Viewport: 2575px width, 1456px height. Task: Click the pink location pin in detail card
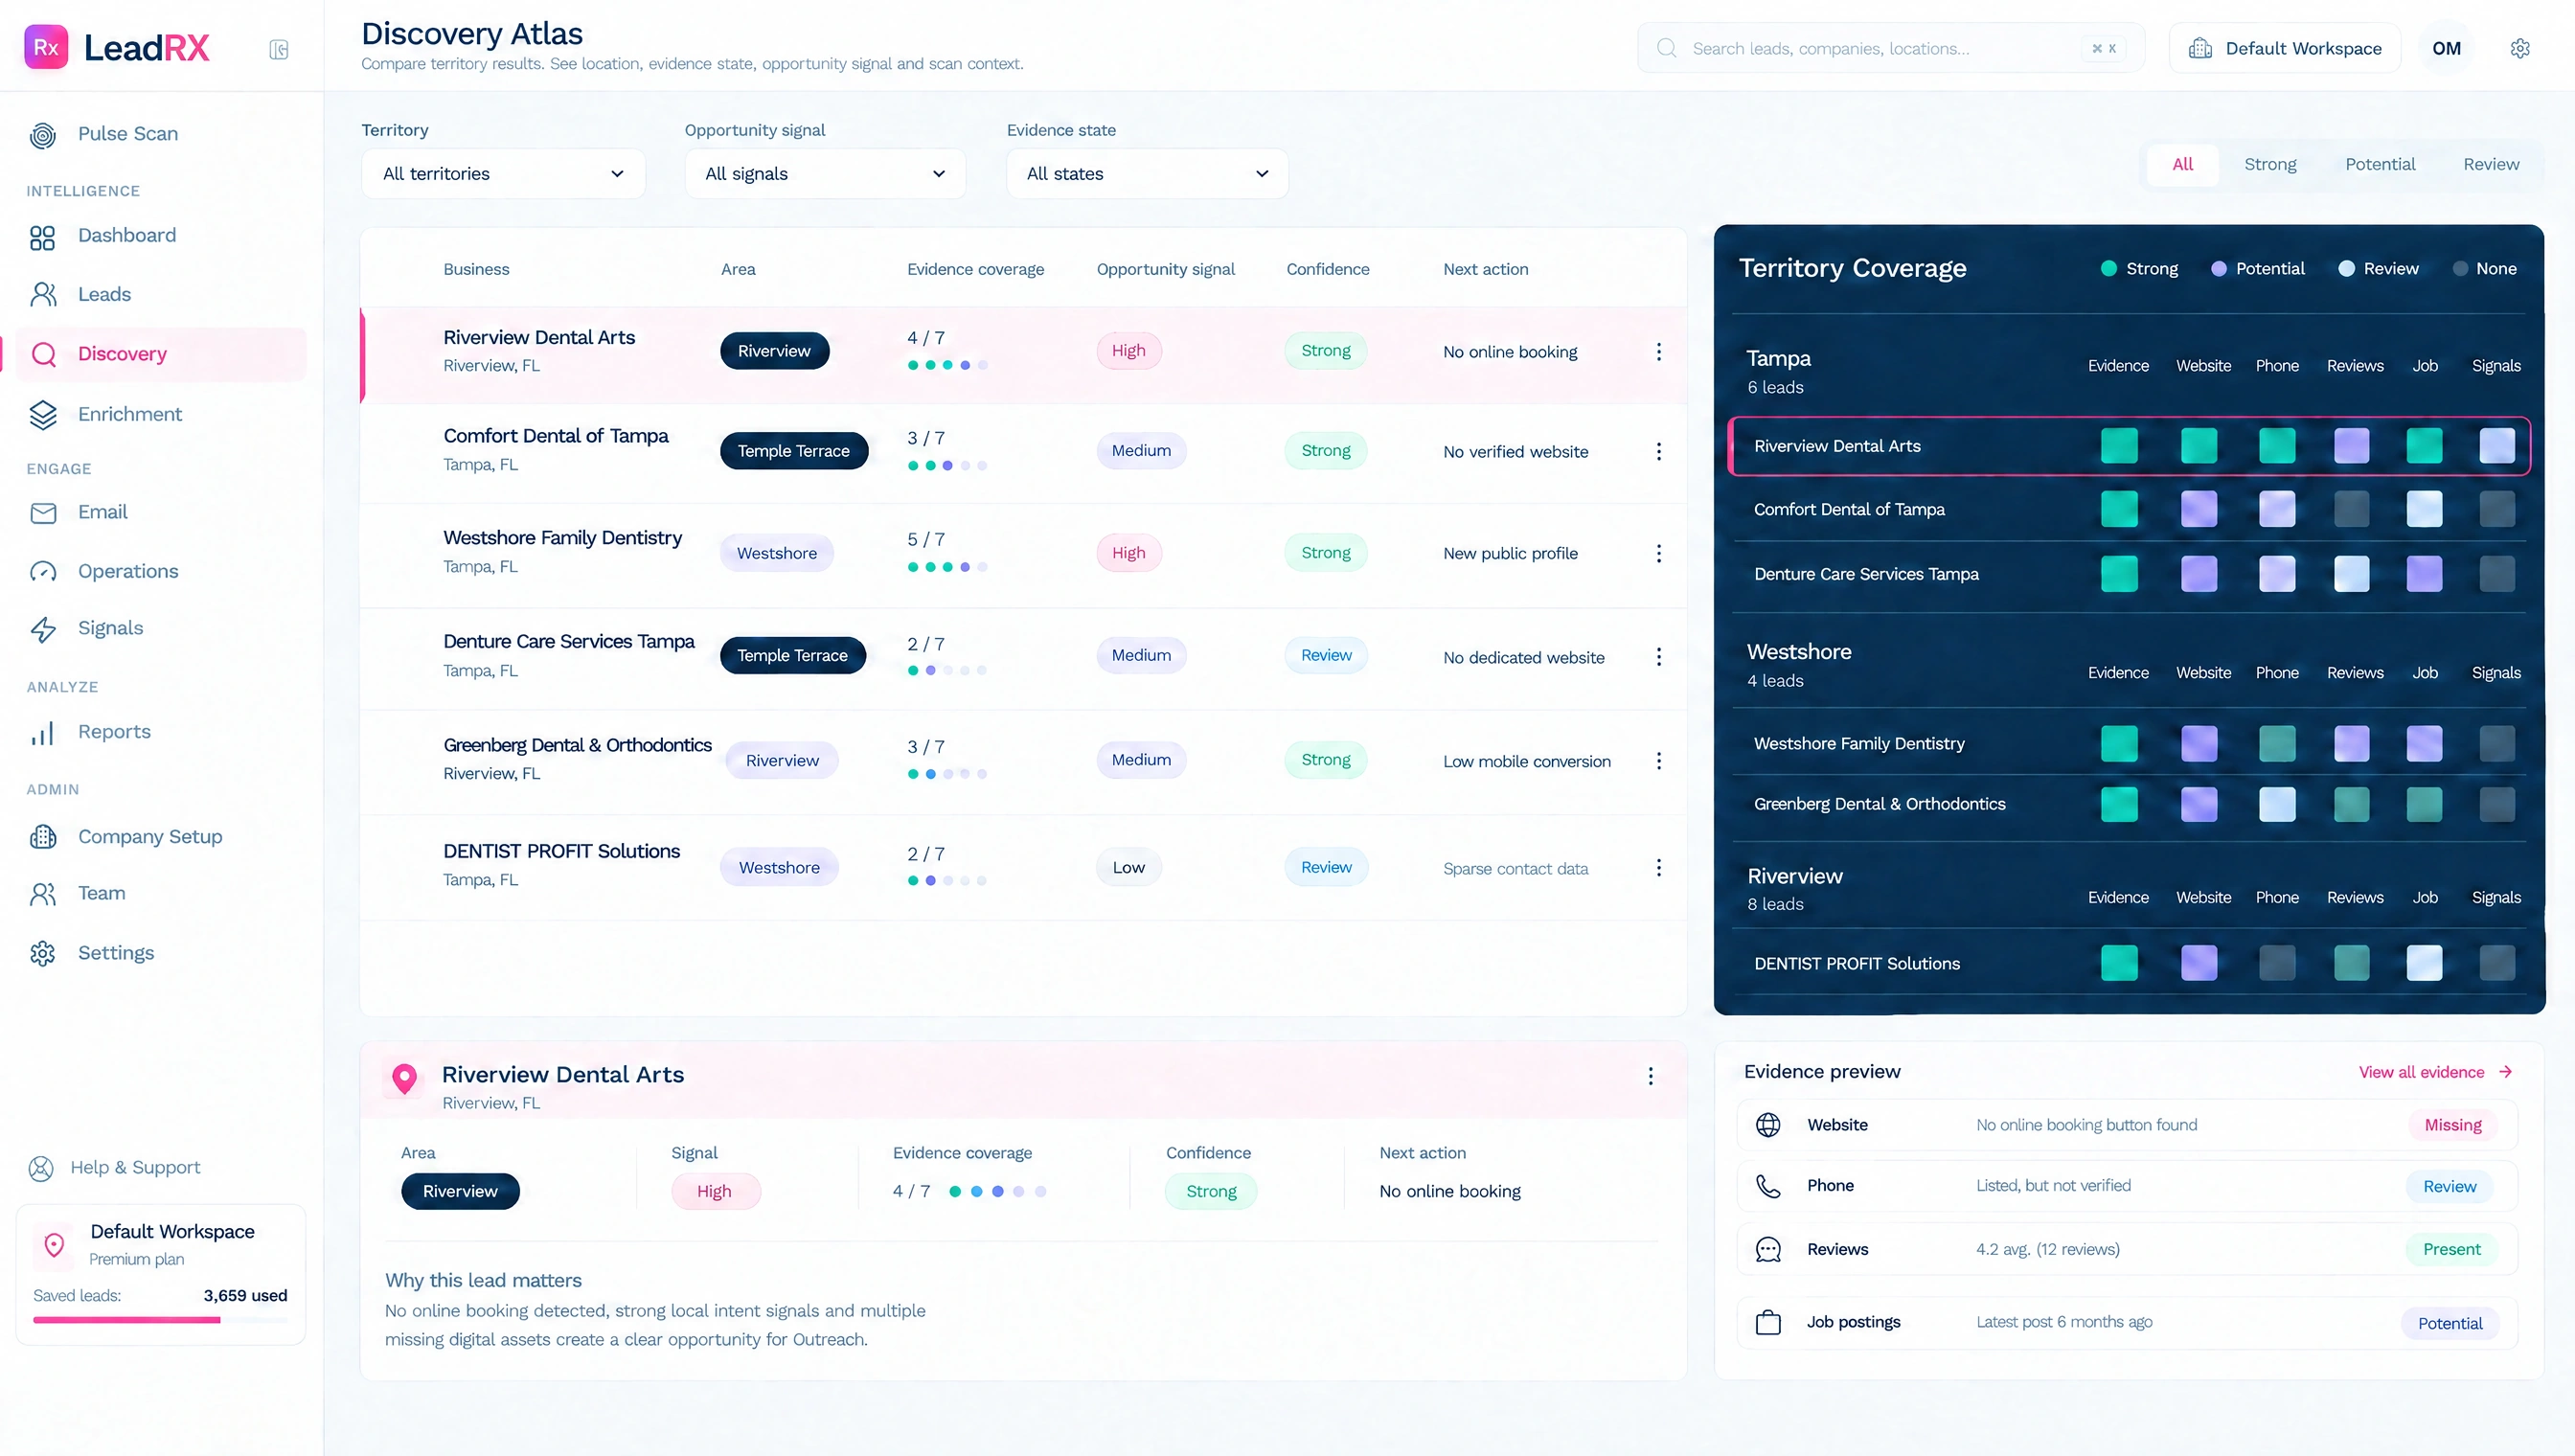pos(404,1080)
